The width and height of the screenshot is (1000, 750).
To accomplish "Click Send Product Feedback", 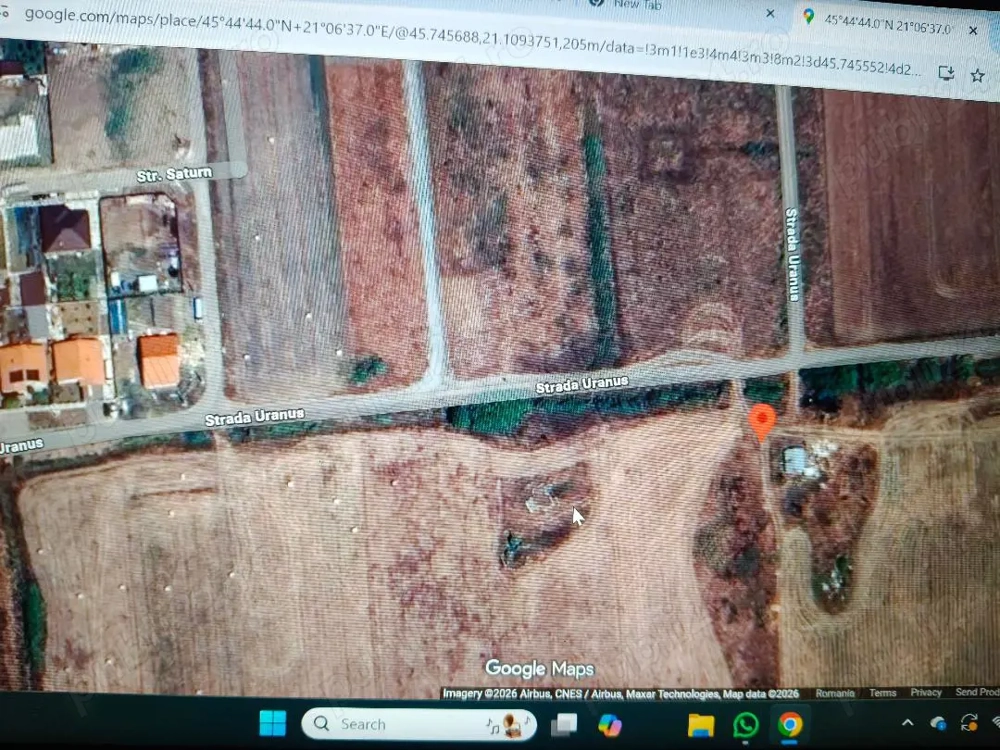I will click(x=977, y=692).
